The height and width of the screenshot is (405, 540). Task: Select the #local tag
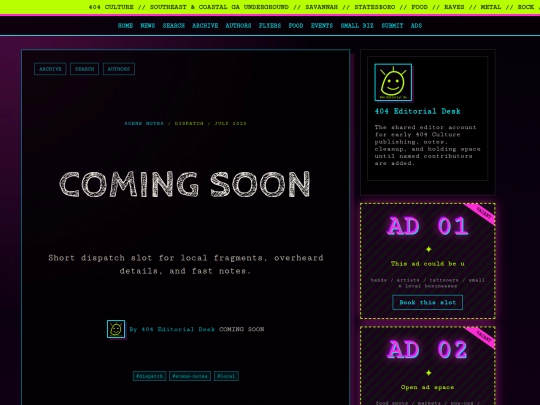[x=226, y=376]
